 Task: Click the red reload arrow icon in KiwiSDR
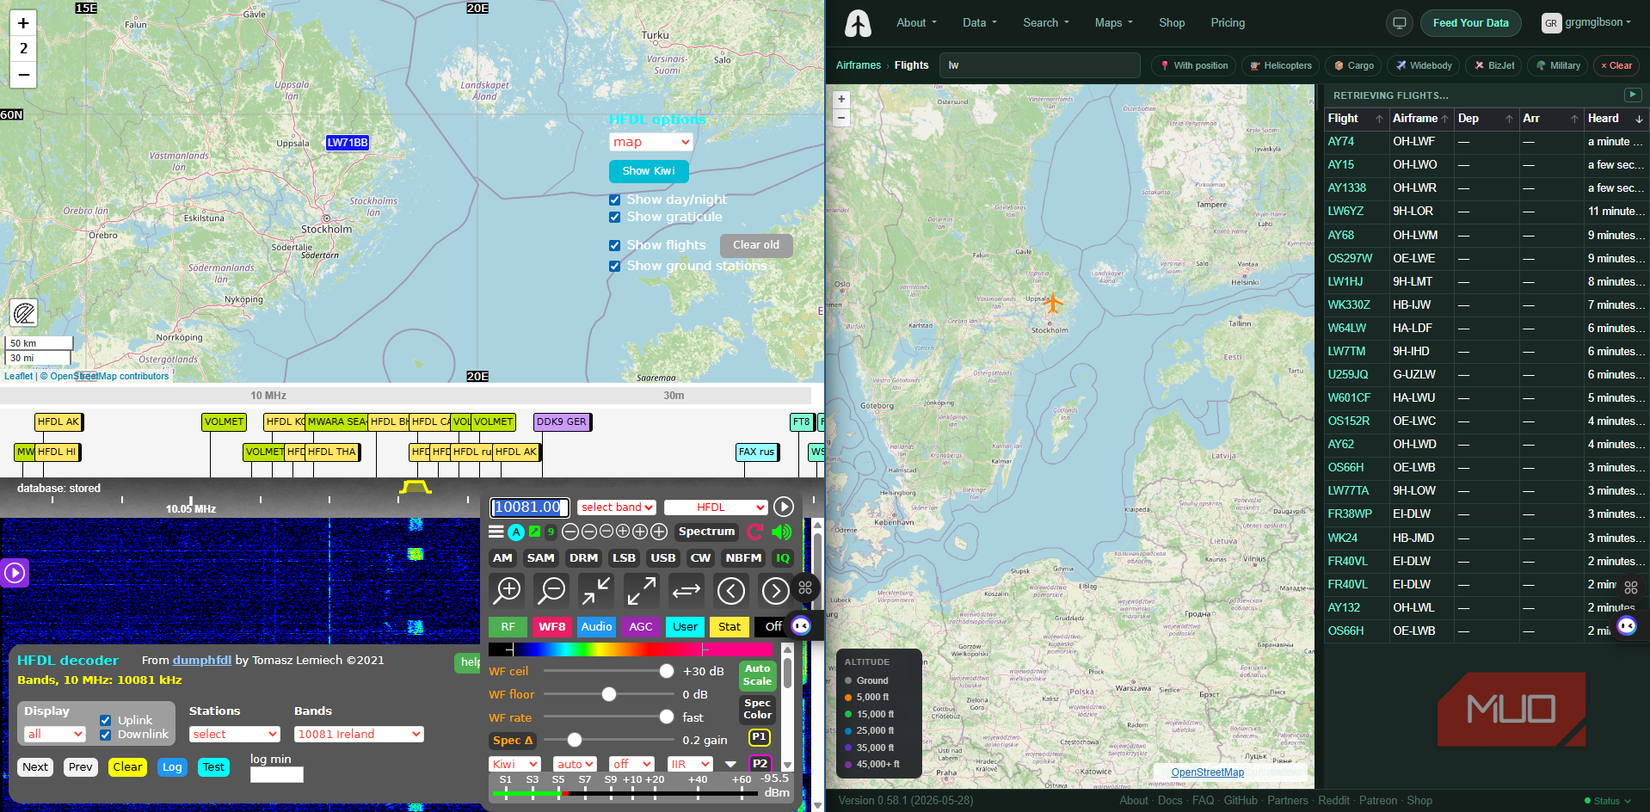(755, 532)
